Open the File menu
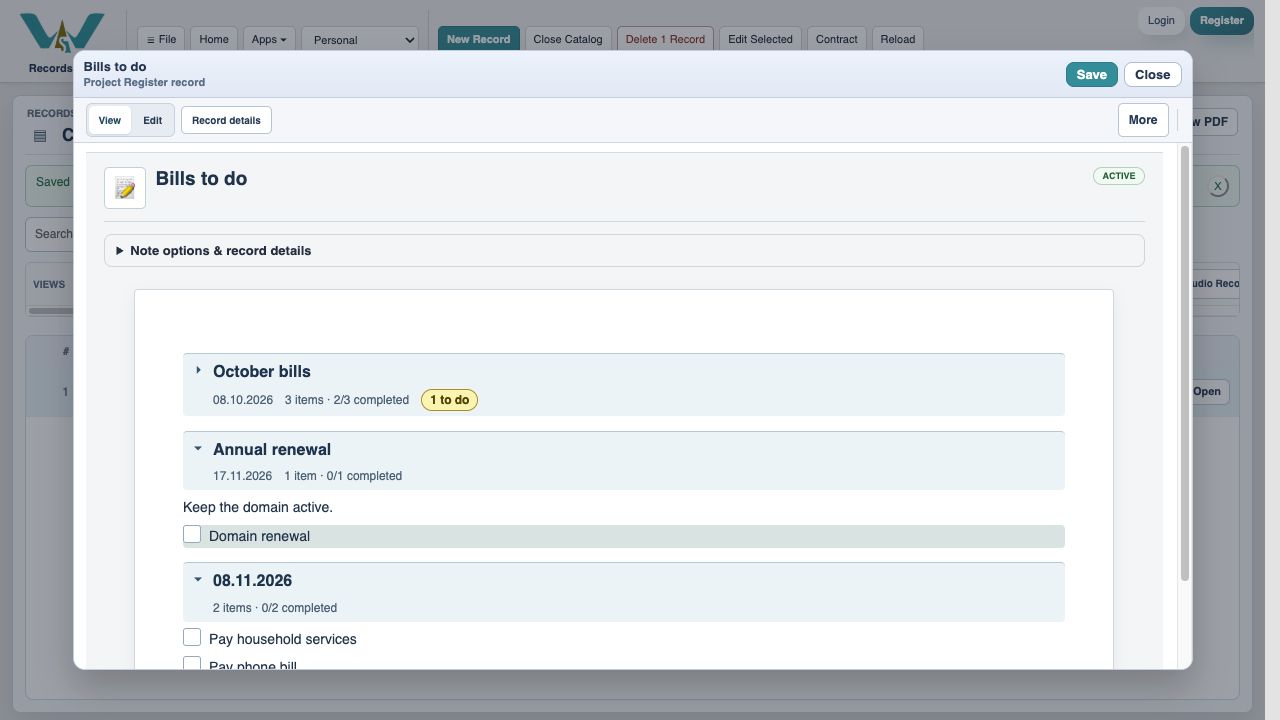The width and height of the screenshot is (1280, 720). 161,39
